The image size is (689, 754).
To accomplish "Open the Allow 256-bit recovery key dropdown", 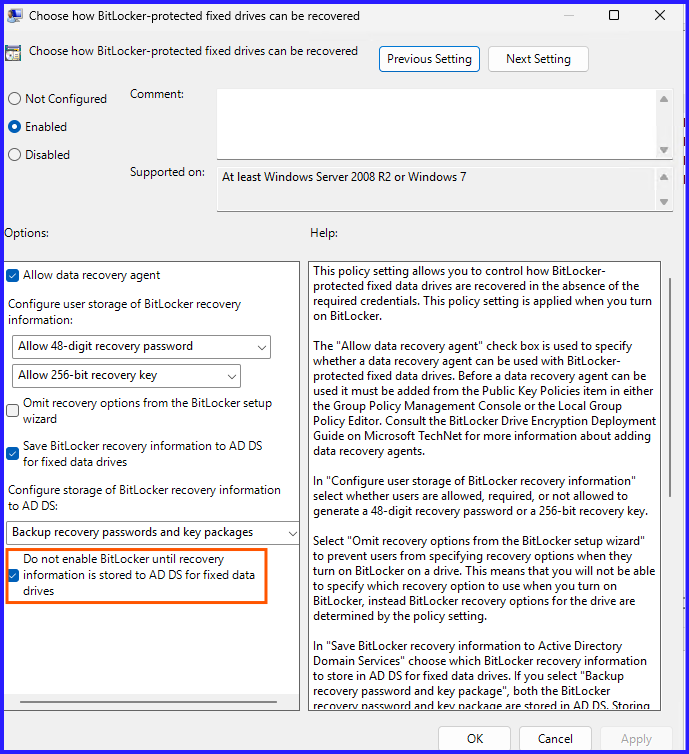I will [x=127, y=376].
